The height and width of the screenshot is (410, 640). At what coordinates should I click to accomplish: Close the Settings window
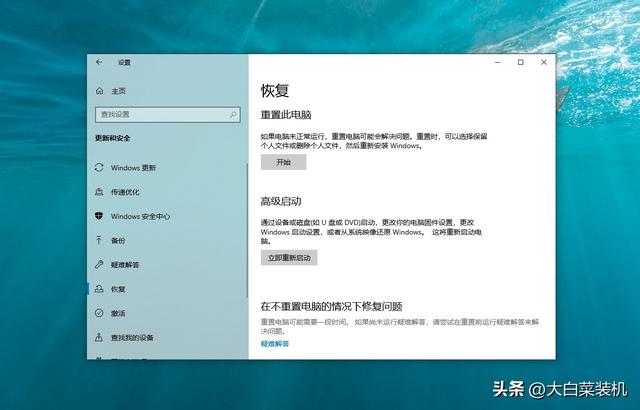point(544,62)
